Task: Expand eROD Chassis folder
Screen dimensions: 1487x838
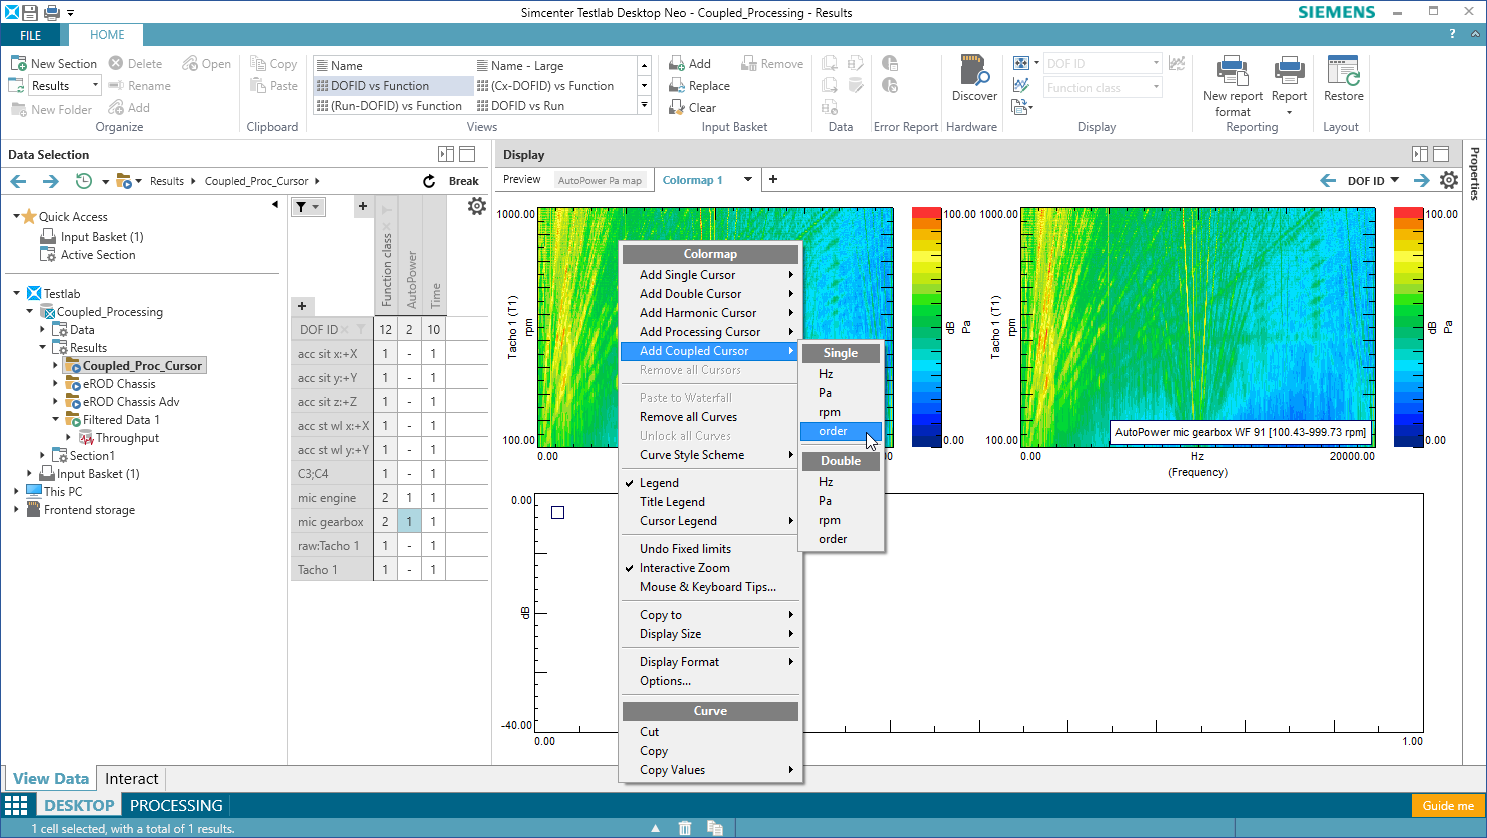Action: click(x=56, y=384)
